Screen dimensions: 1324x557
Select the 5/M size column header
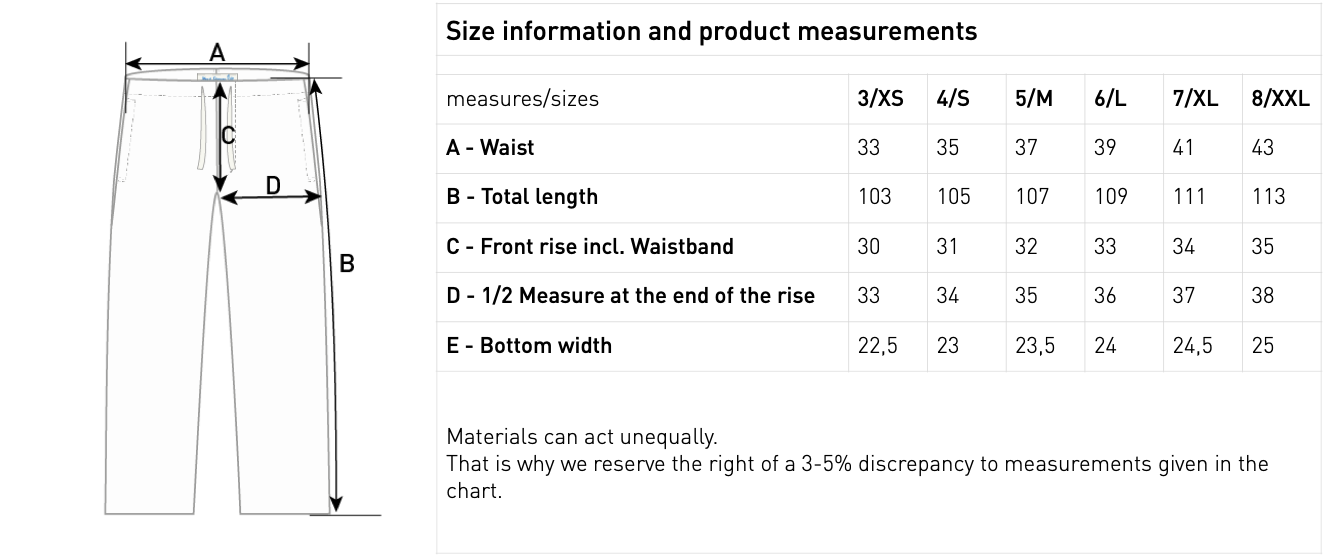coord(1033,99)
